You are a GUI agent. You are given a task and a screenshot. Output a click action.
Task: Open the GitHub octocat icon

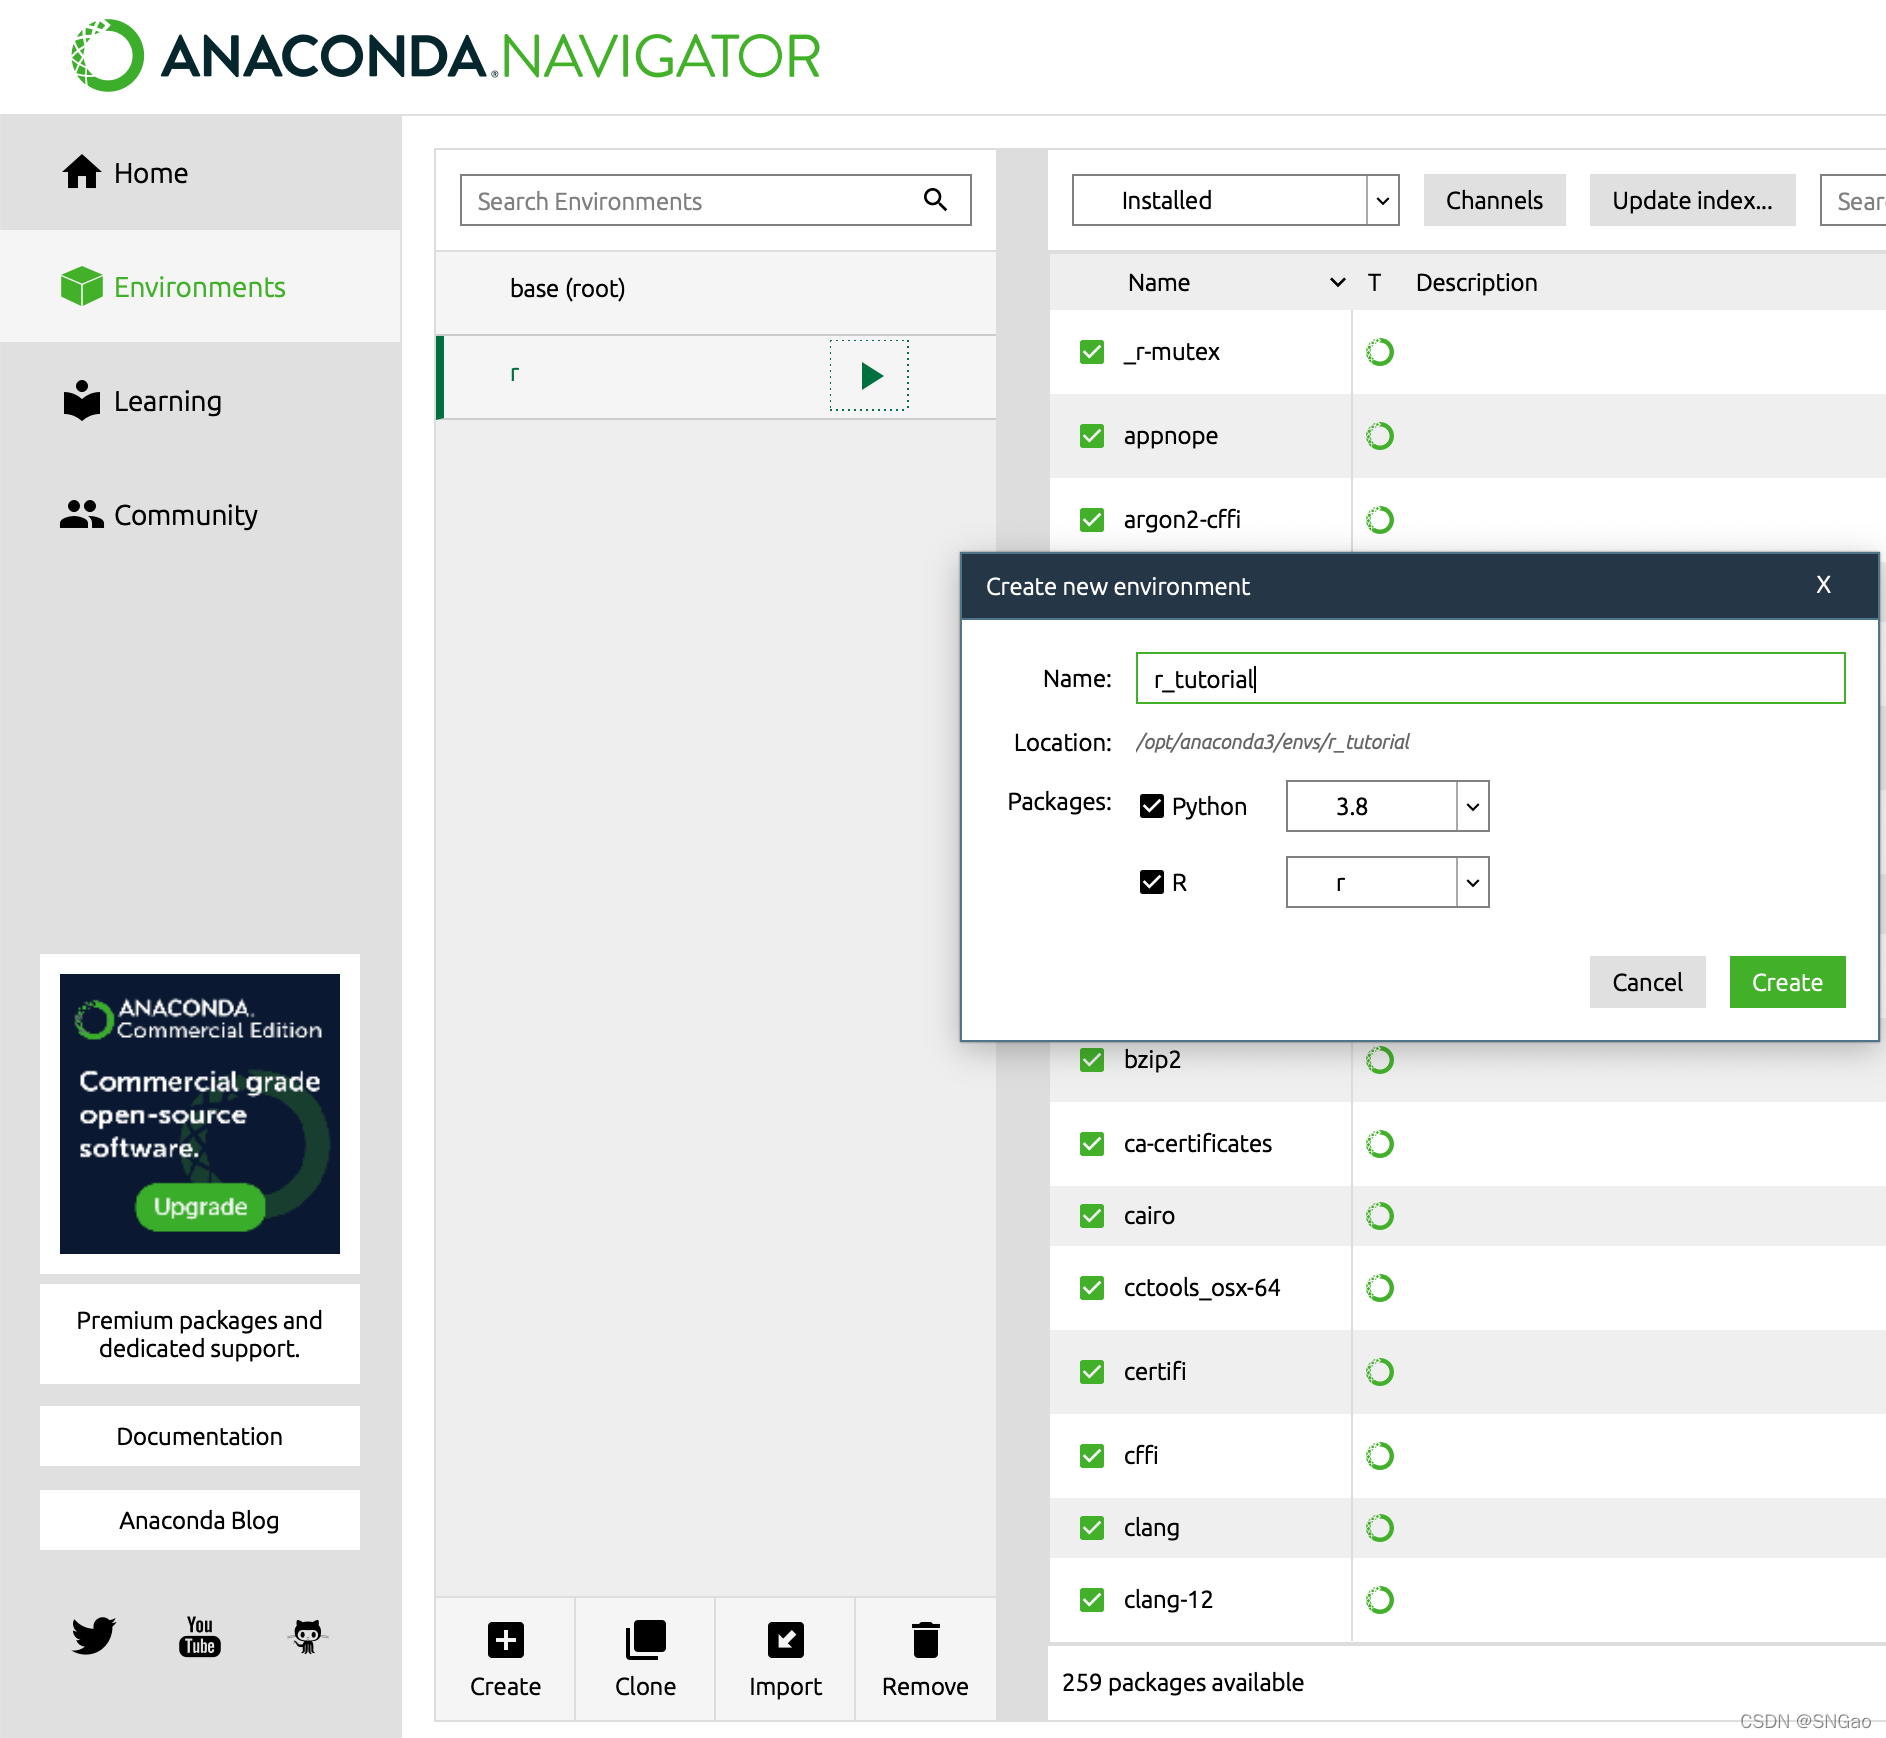[308, 1636]
